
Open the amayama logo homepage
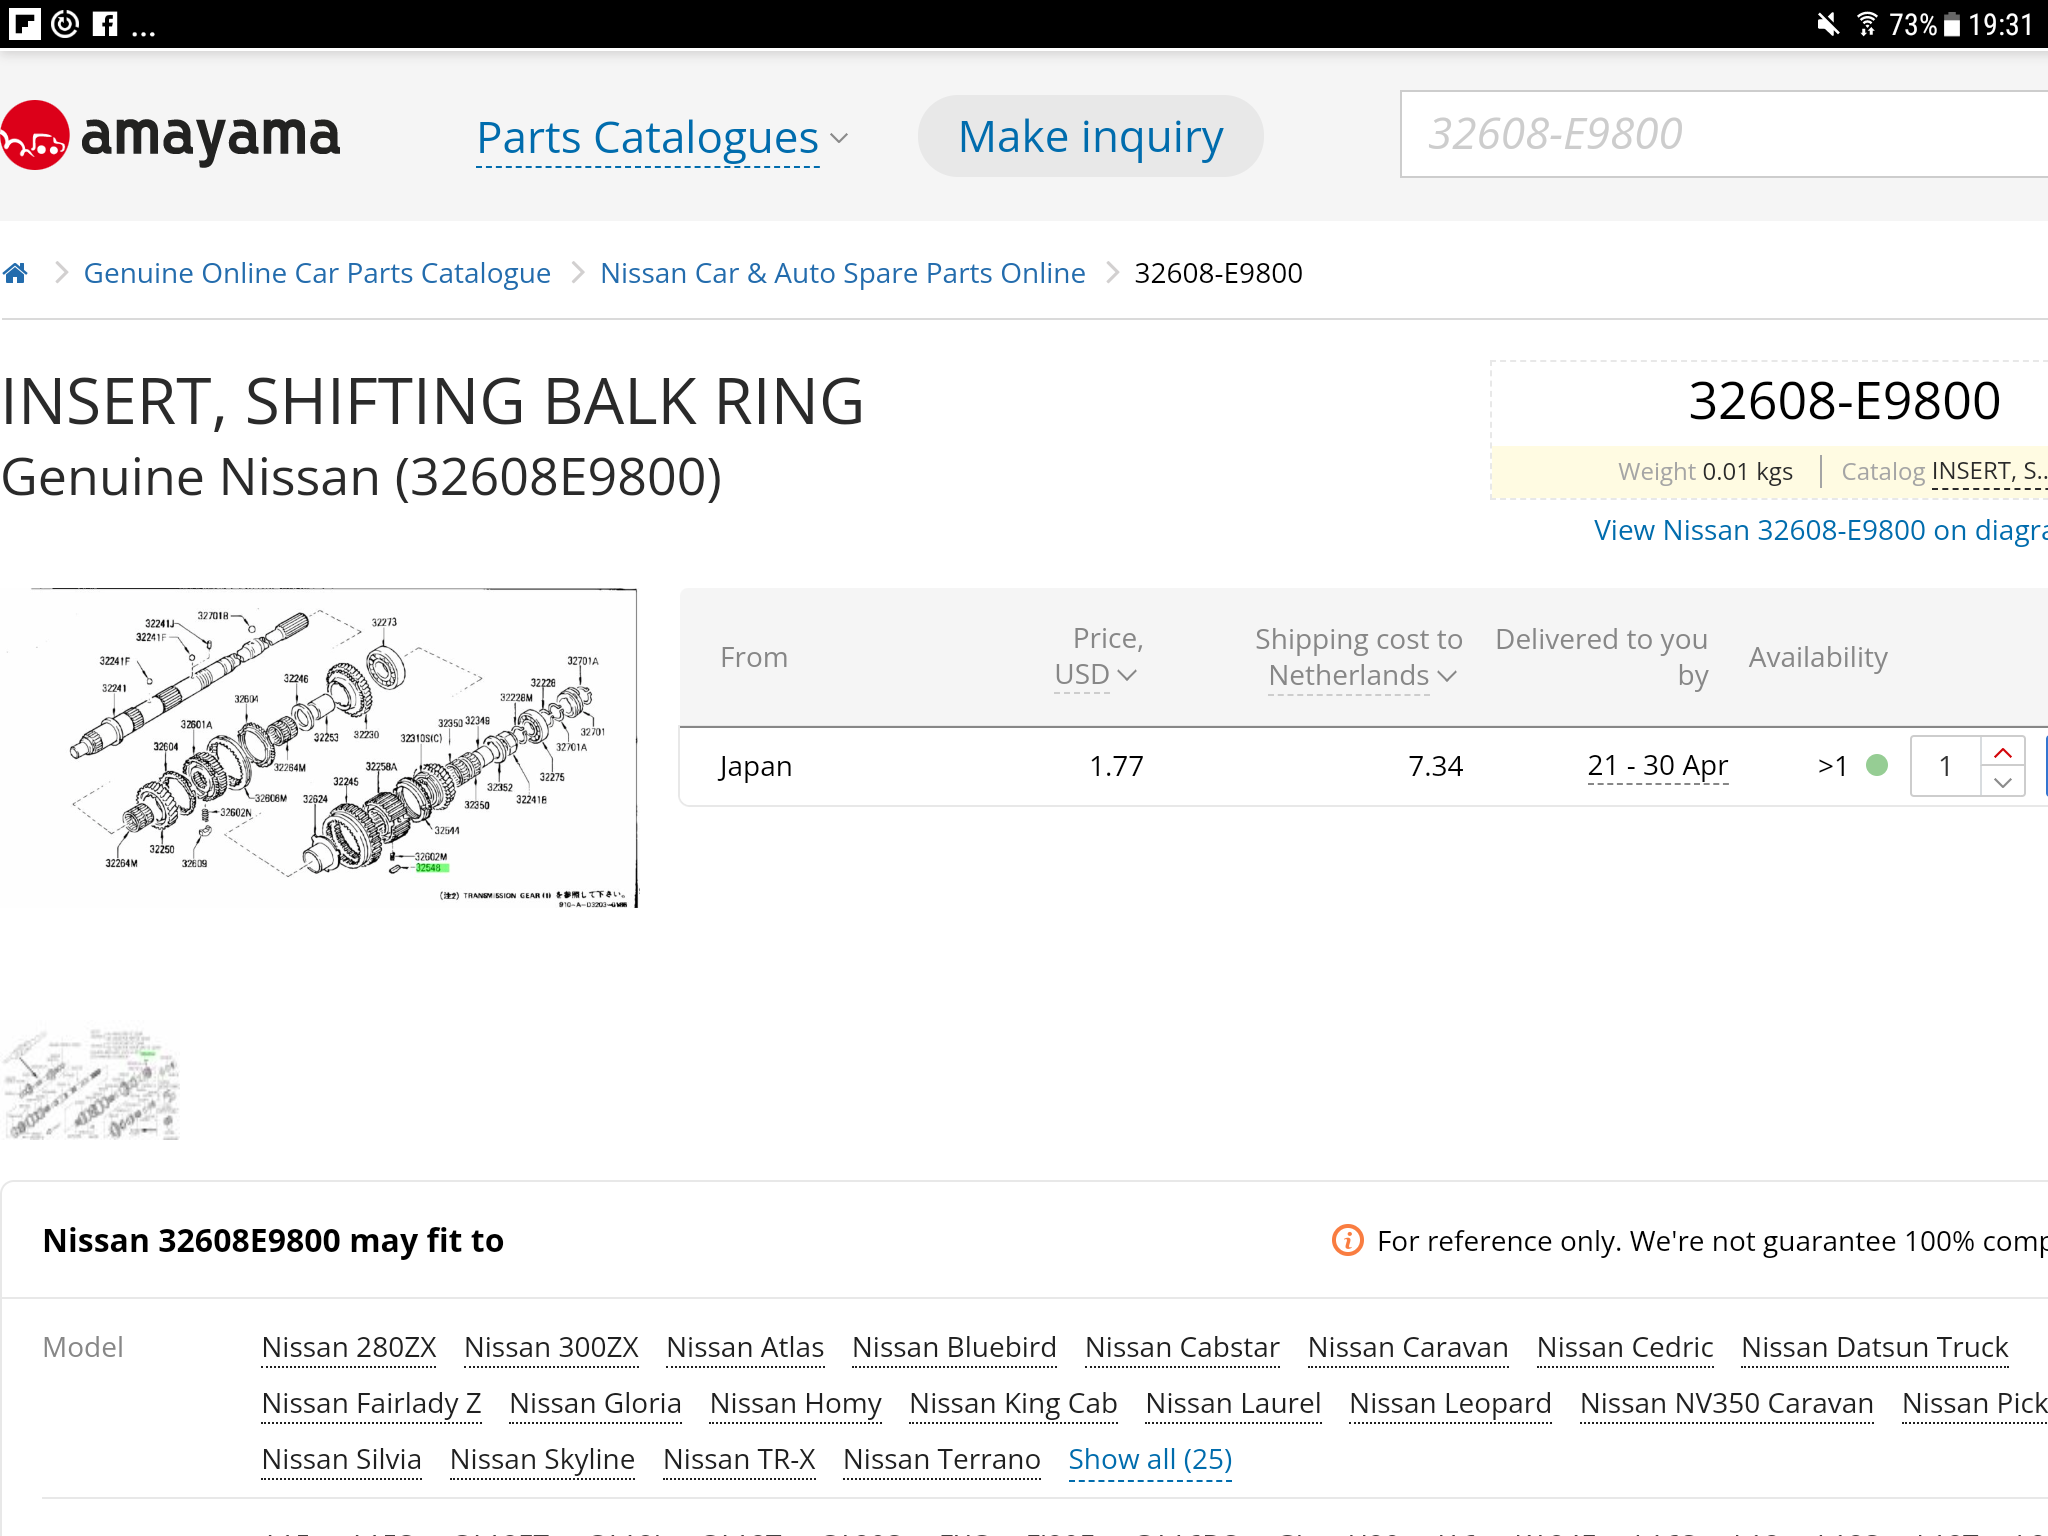click(170, 135)
